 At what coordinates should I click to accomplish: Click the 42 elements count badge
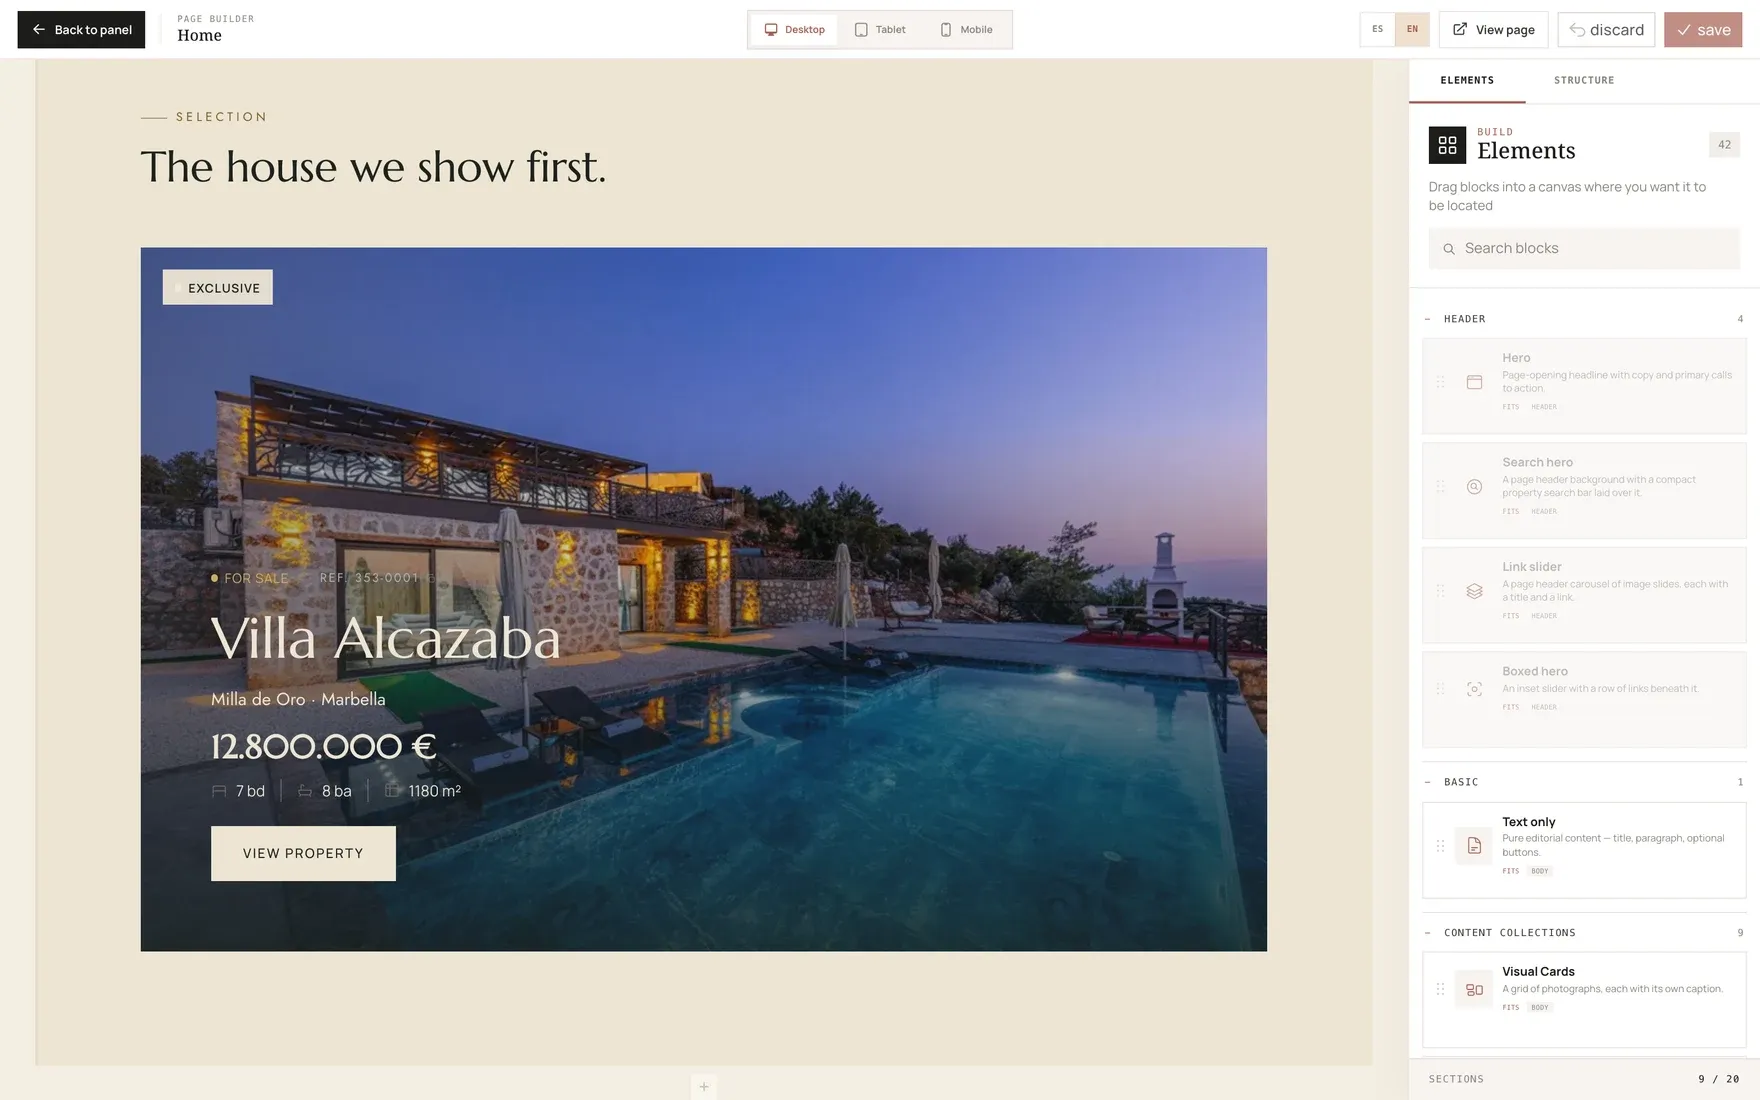tap(1724, 145)
